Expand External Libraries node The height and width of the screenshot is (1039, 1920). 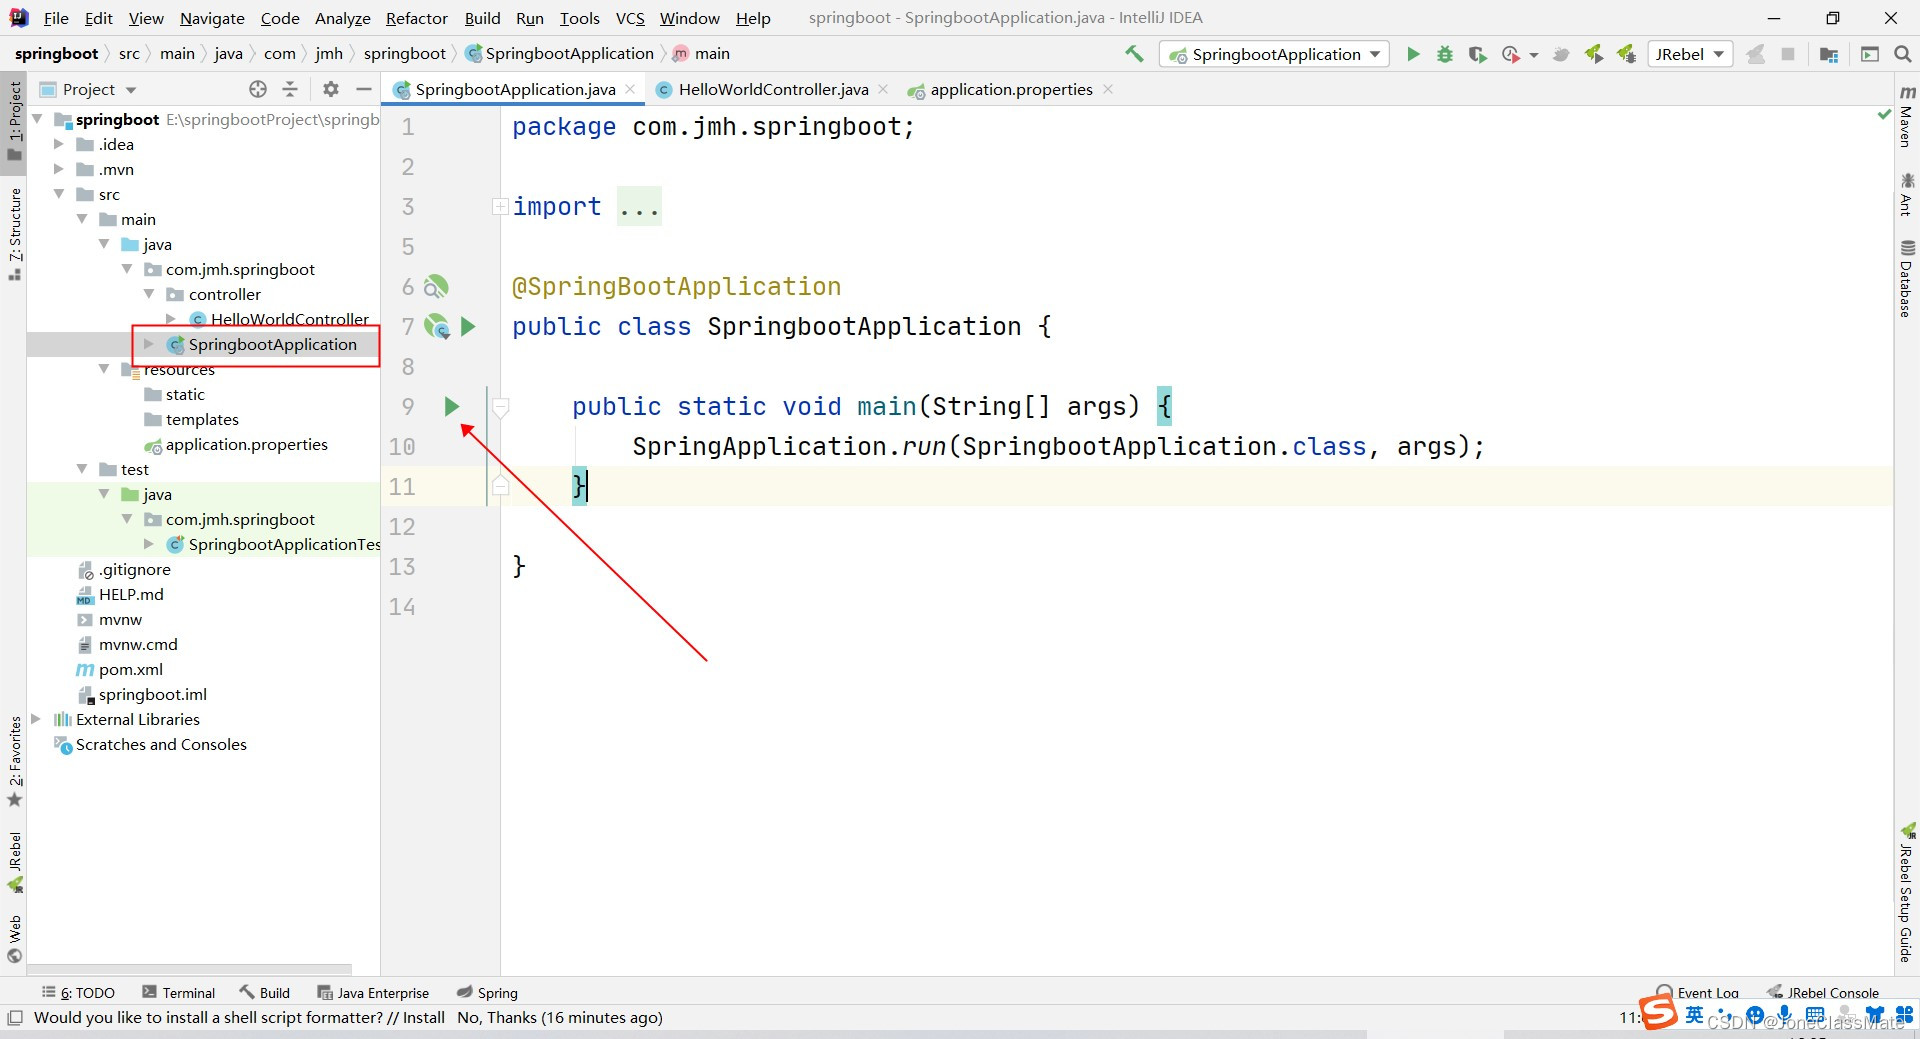click(x=36, y=719)
